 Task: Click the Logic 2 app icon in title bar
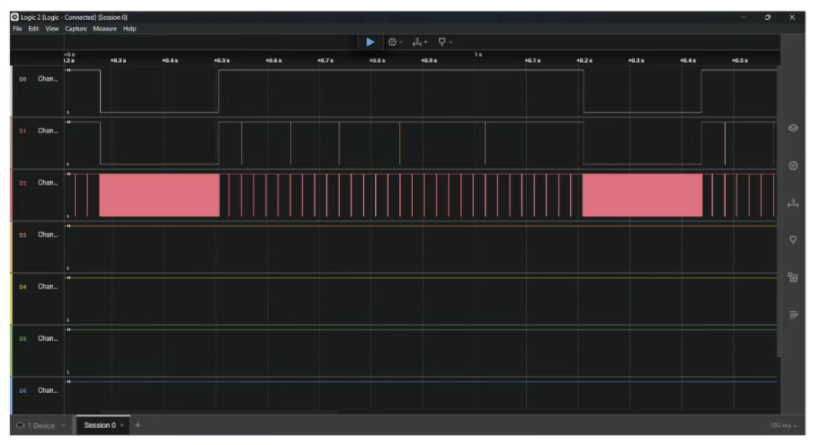[x=15, y=17]
